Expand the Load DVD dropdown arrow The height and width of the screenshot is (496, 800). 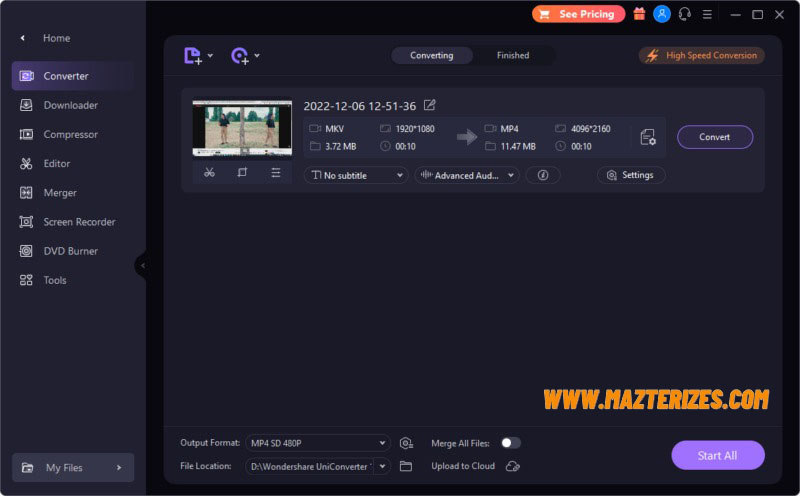pos(257,56)
